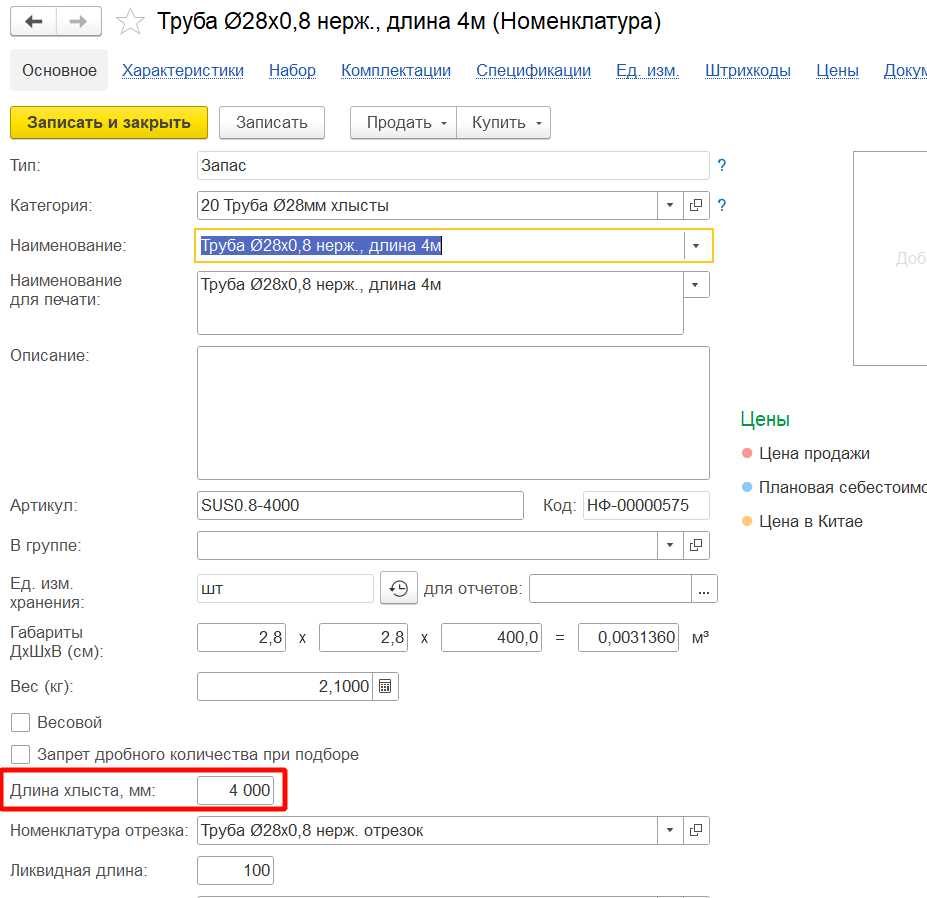Open the Наименование dropdown arrow

point(696,246)
